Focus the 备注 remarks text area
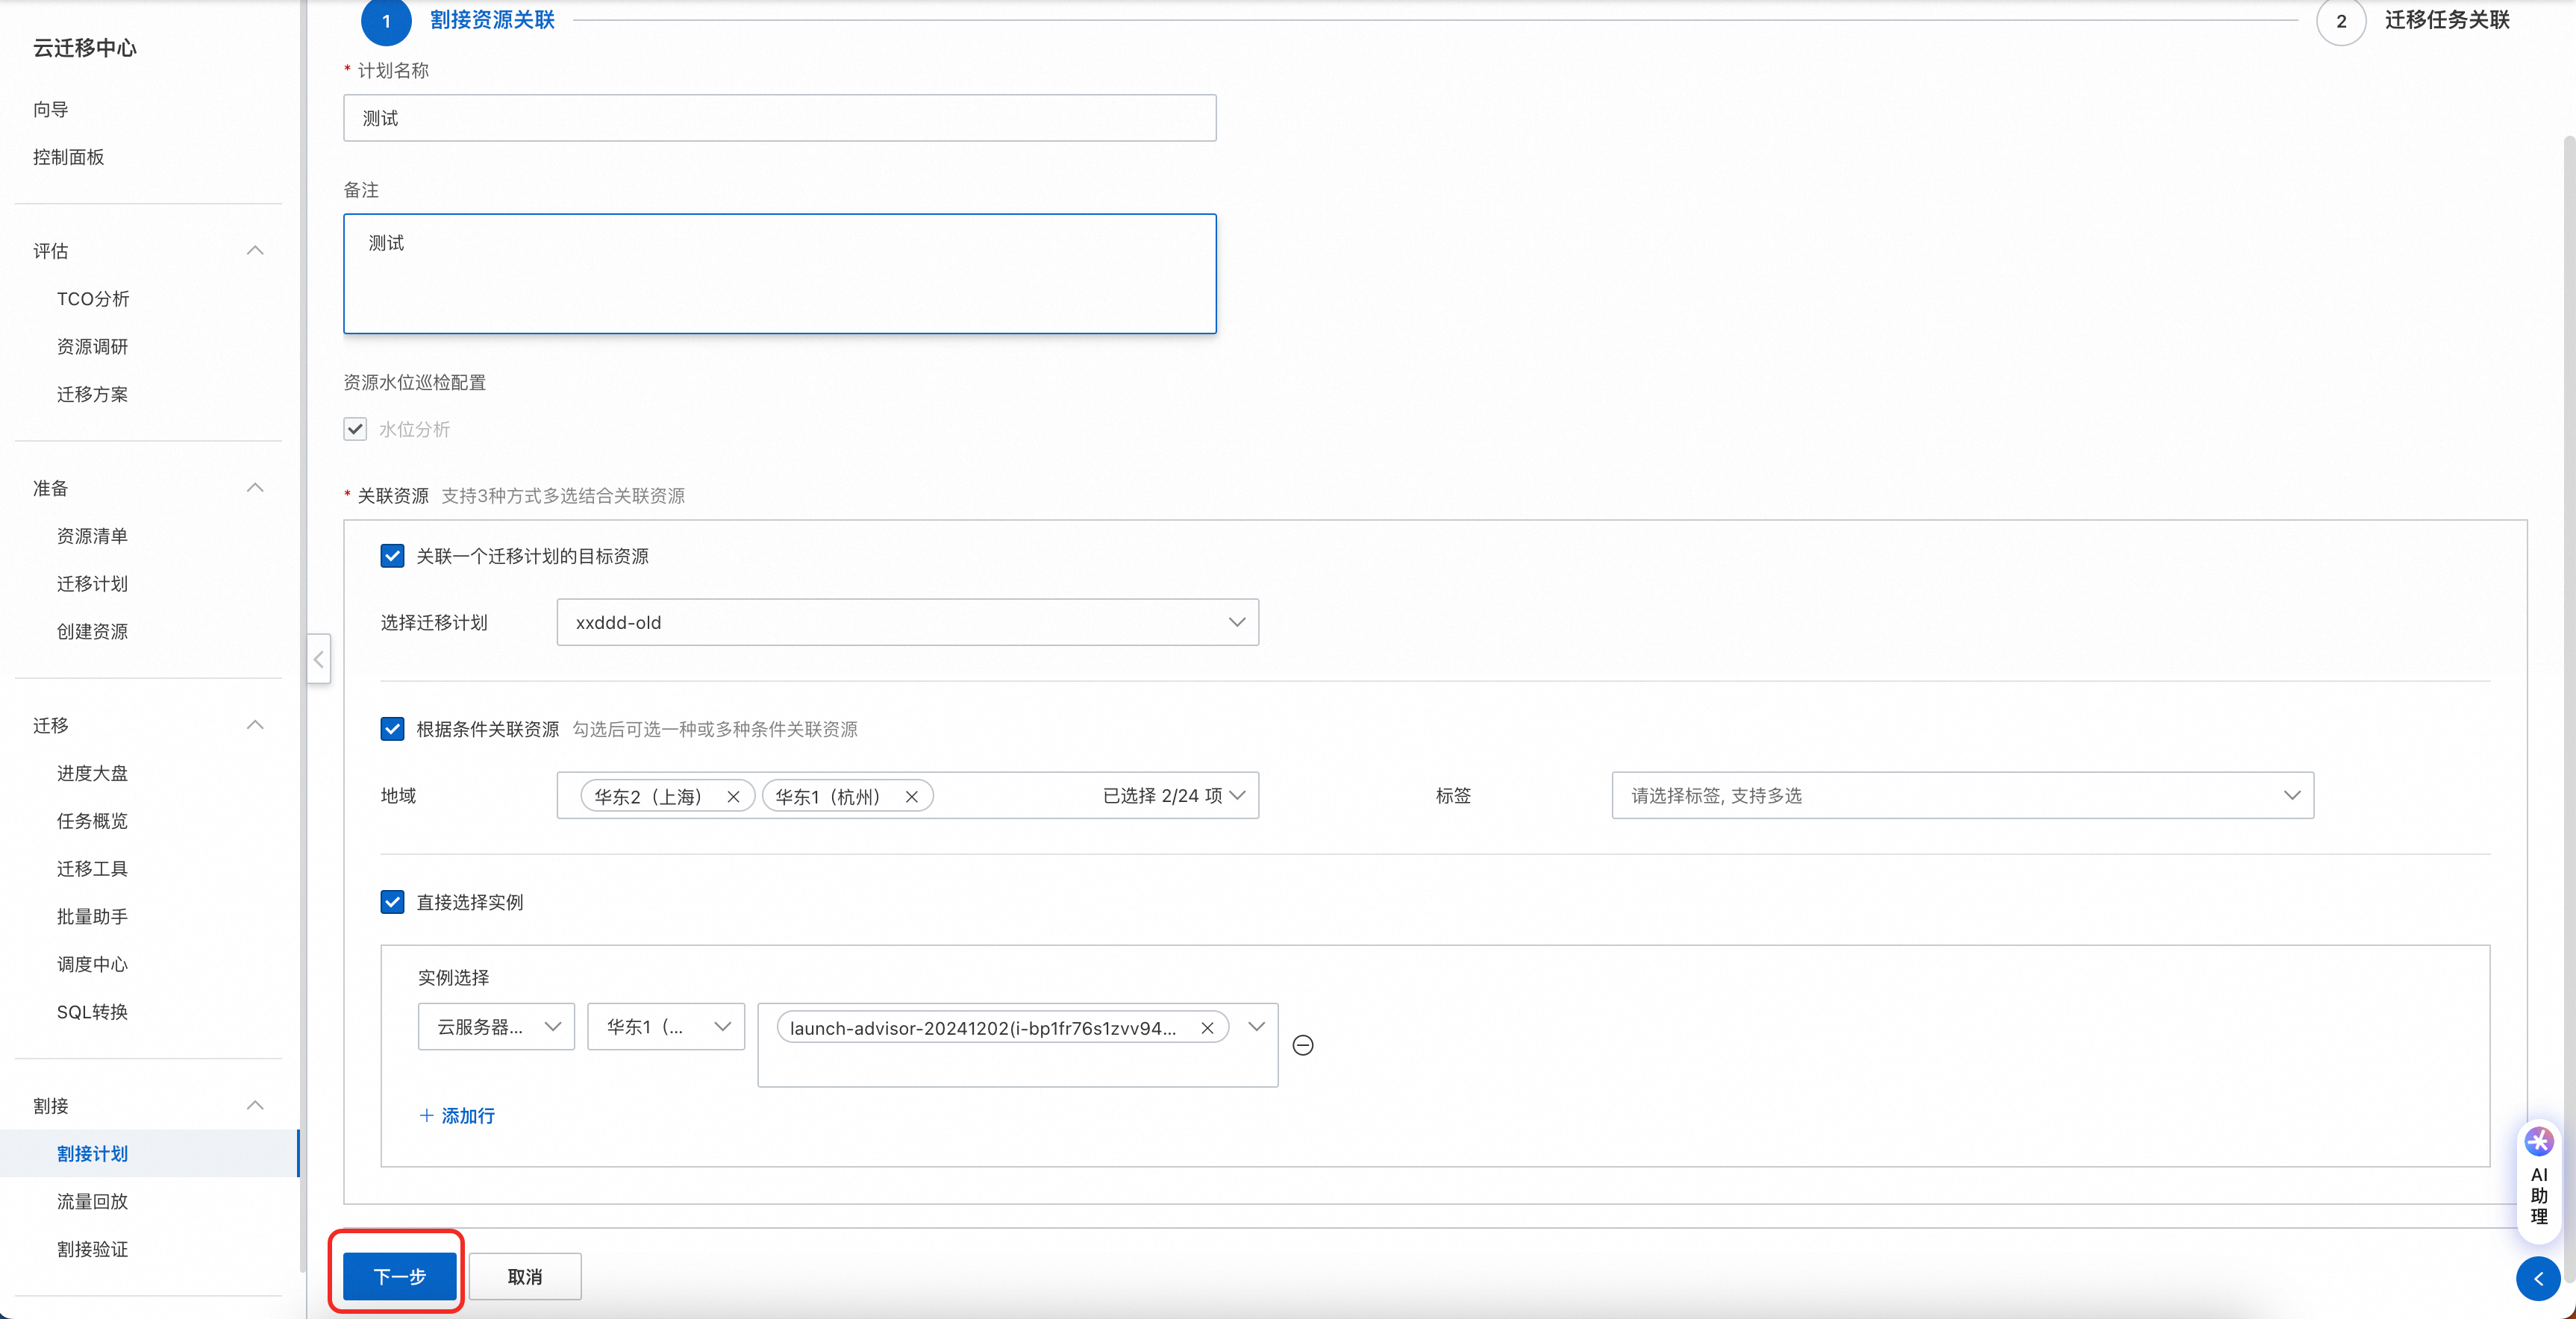The width and height of the screenshot is (2576, 1319). point(780,273)
